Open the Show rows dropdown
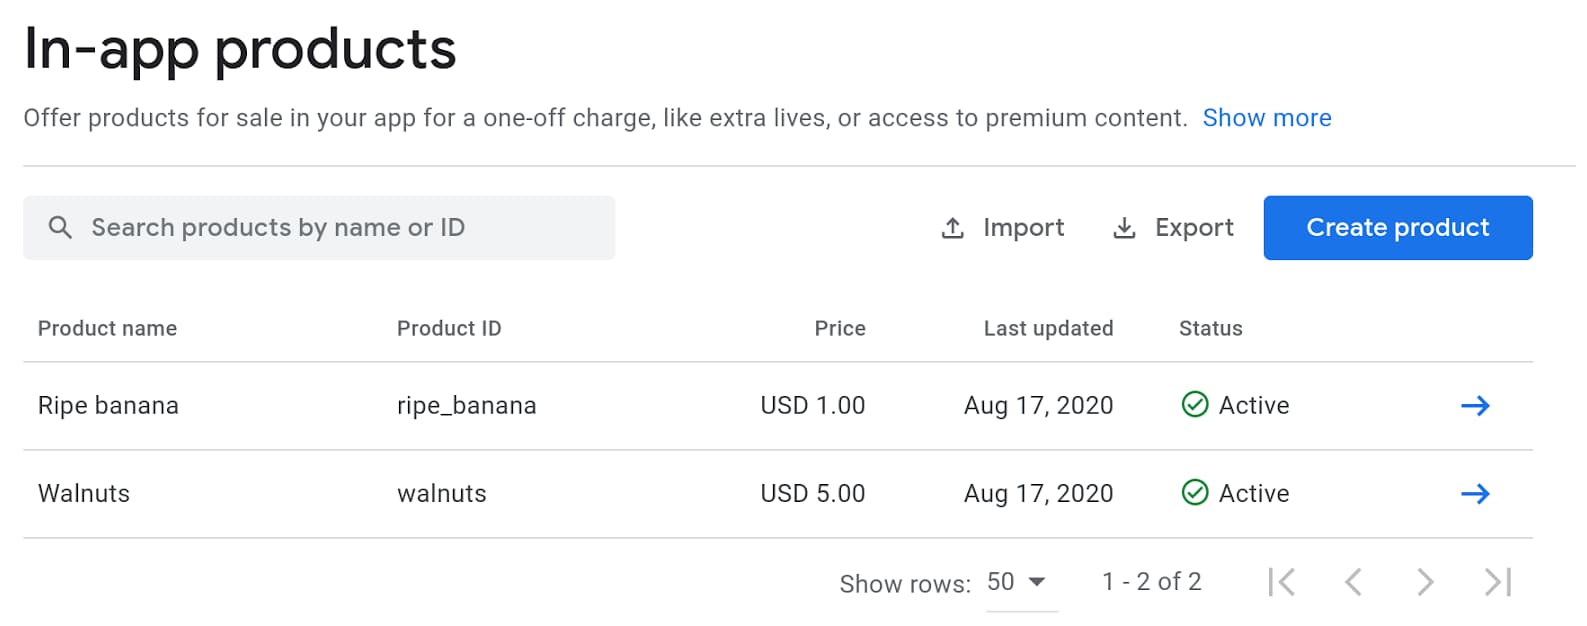Viewport: 1587px width, 626px height. tap(1018, 581)
